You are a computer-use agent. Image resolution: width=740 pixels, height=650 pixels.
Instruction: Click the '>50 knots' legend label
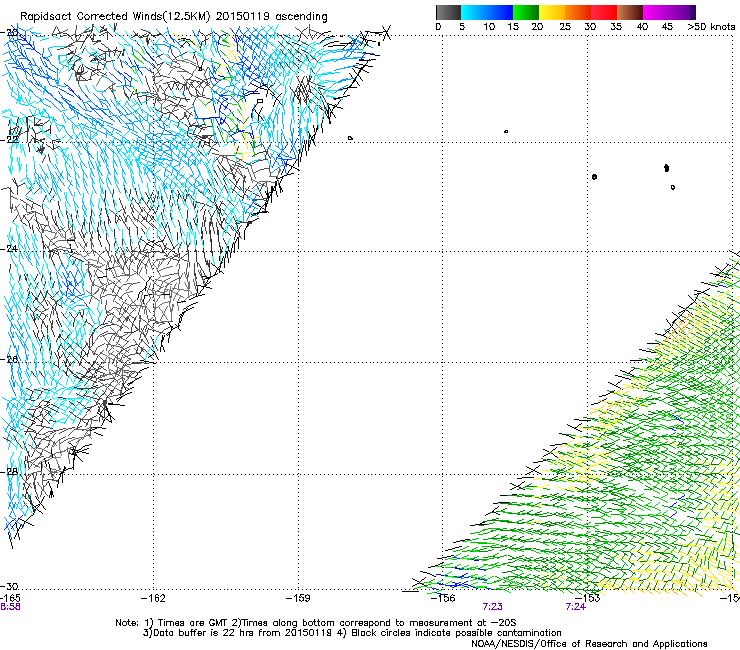tap(711, 26)
